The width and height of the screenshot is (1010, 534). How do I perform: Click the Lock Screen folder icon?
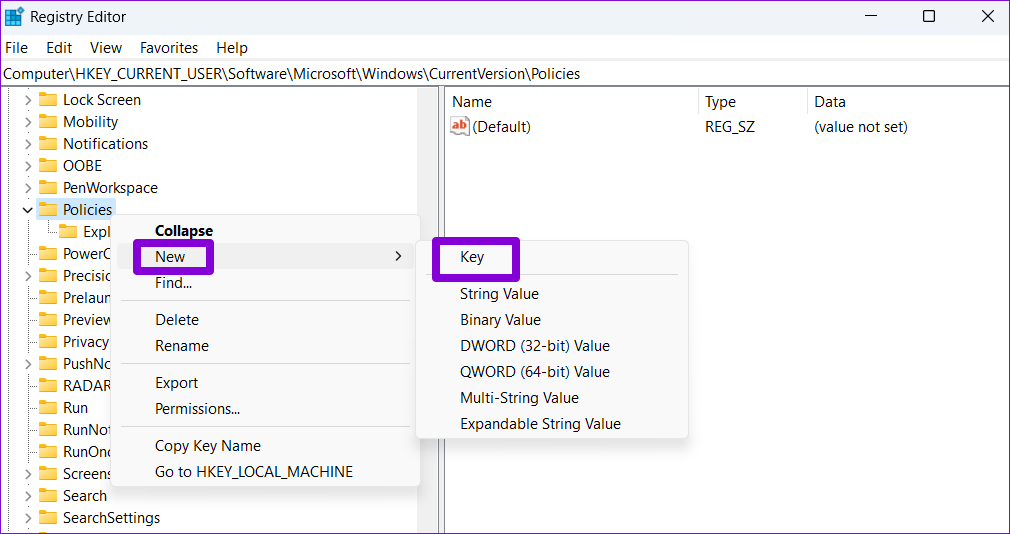point(48,100)
